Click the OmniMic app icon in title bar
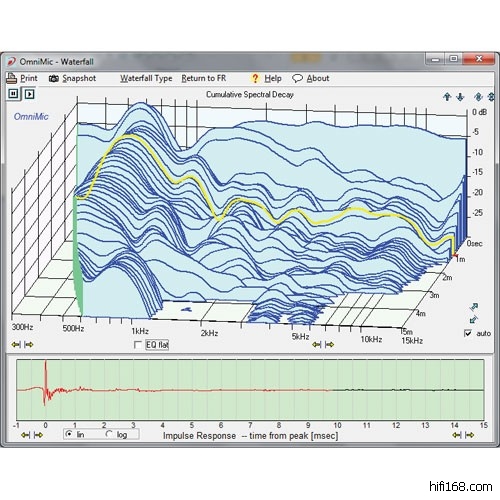 click(12, 61)
